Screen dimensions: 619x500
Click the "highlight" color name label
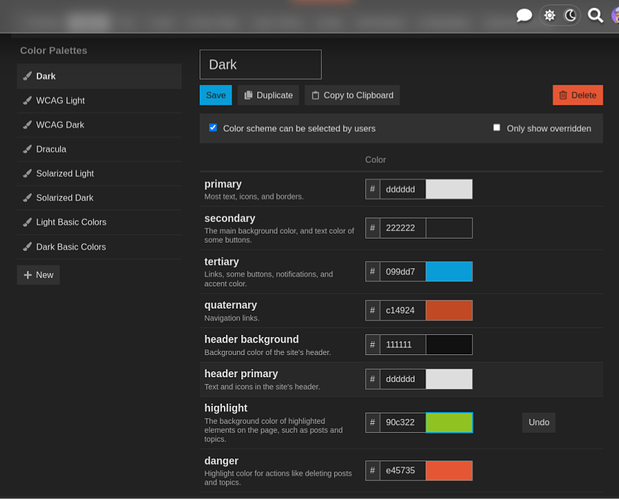pos(226,408)
